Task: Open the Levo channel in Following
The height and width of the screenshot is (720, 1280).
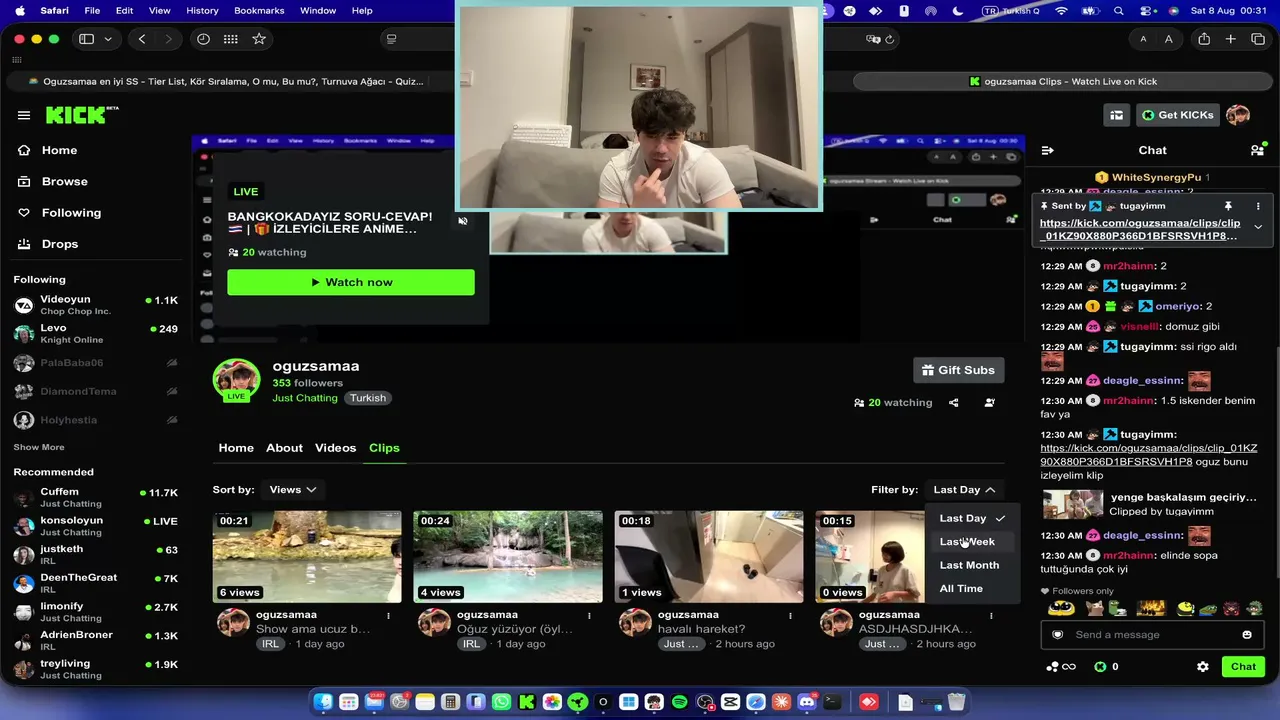Action: click(x=96, y=333)
